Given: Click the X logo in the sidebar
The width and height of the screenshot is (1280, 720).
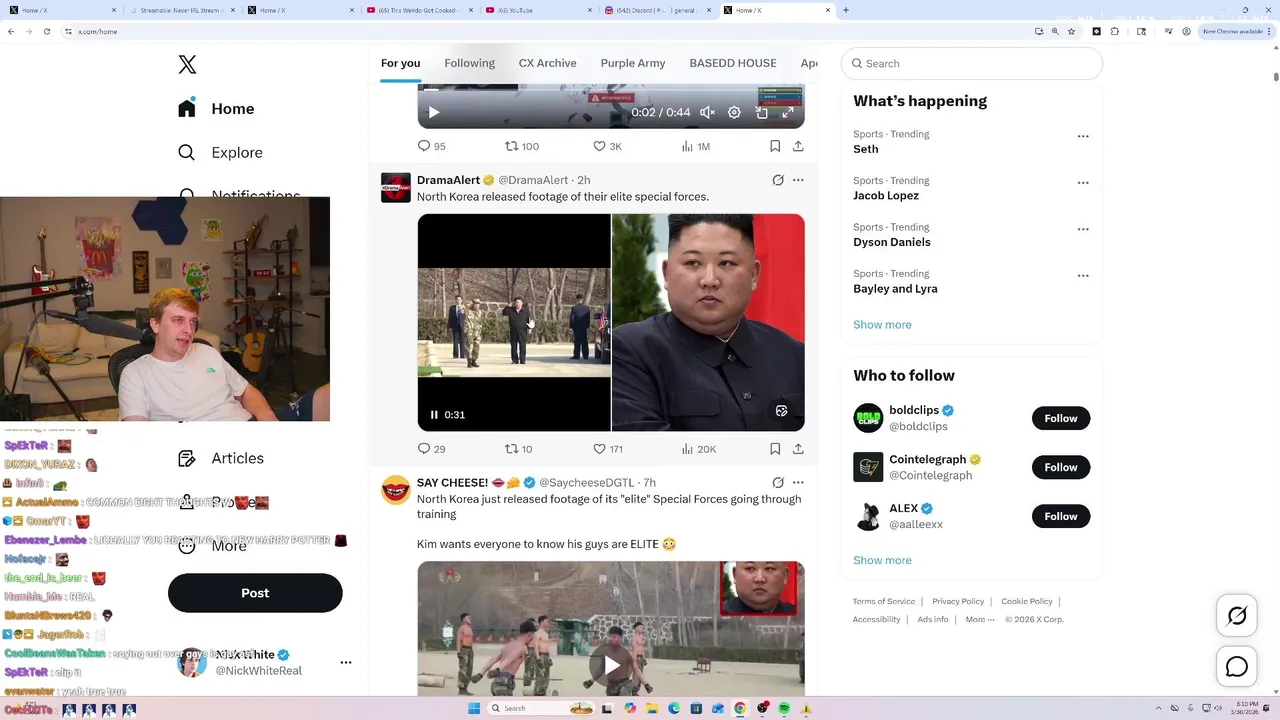Looking at the screenshot, I should (187, 65).
